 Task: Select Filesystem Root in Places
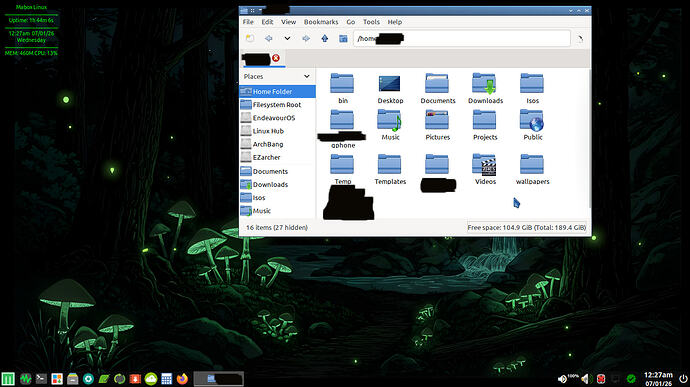[277, 105]
